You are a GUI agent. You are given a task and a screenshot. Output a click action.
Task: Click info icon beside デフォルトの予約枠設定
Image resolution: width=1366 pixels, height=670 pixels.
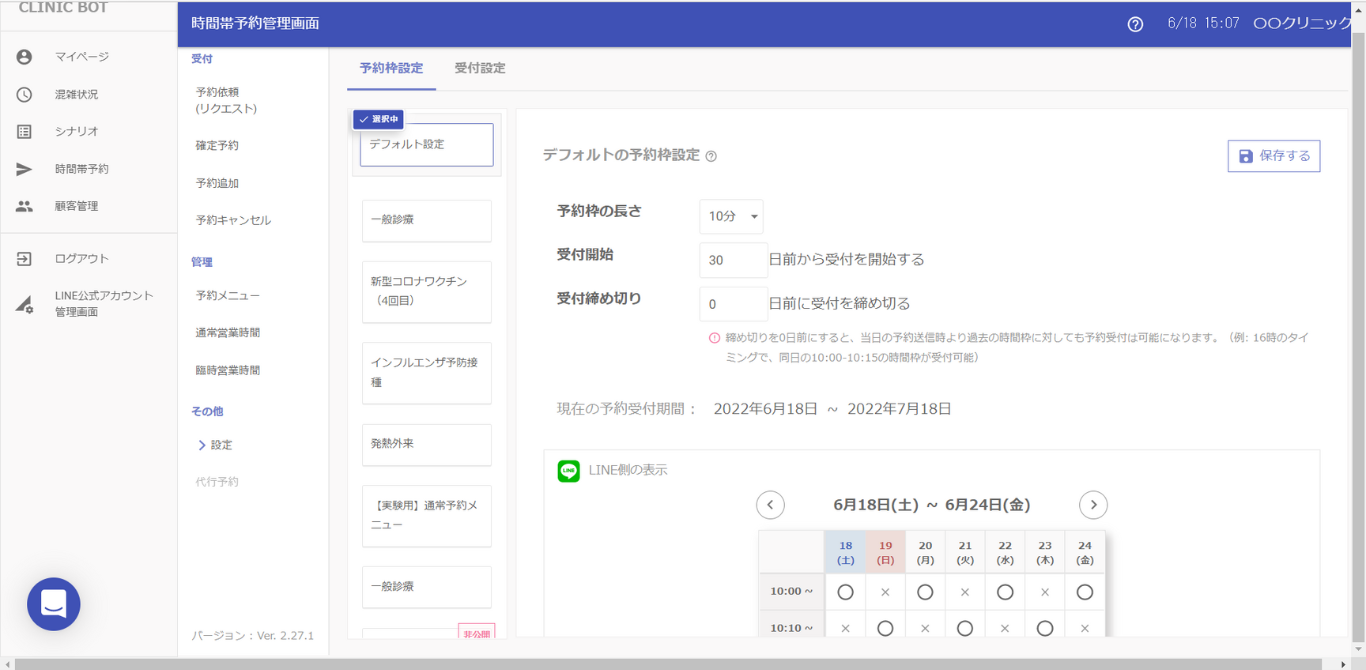tap(711, 156)
